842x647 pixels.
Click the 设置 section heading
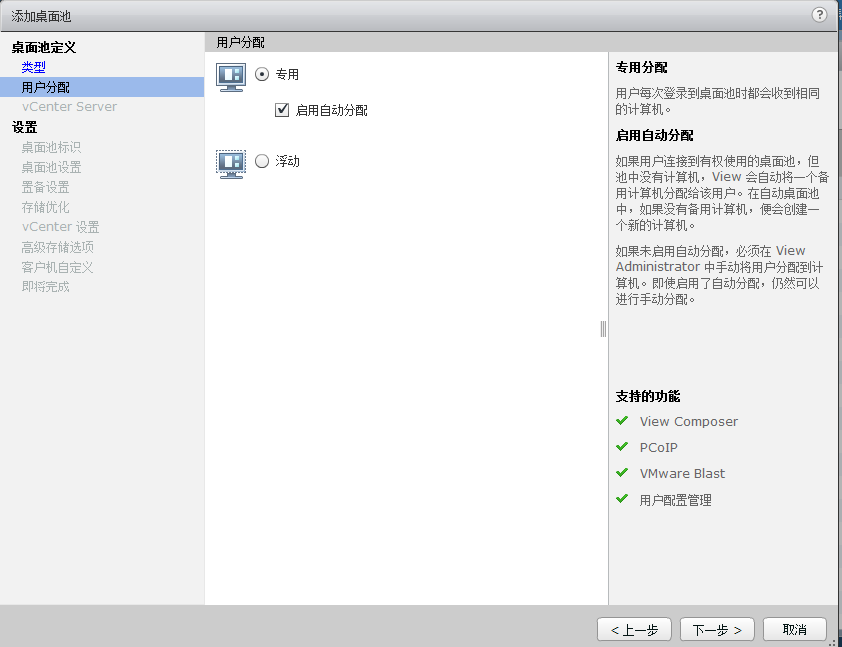tap(25, 127)
